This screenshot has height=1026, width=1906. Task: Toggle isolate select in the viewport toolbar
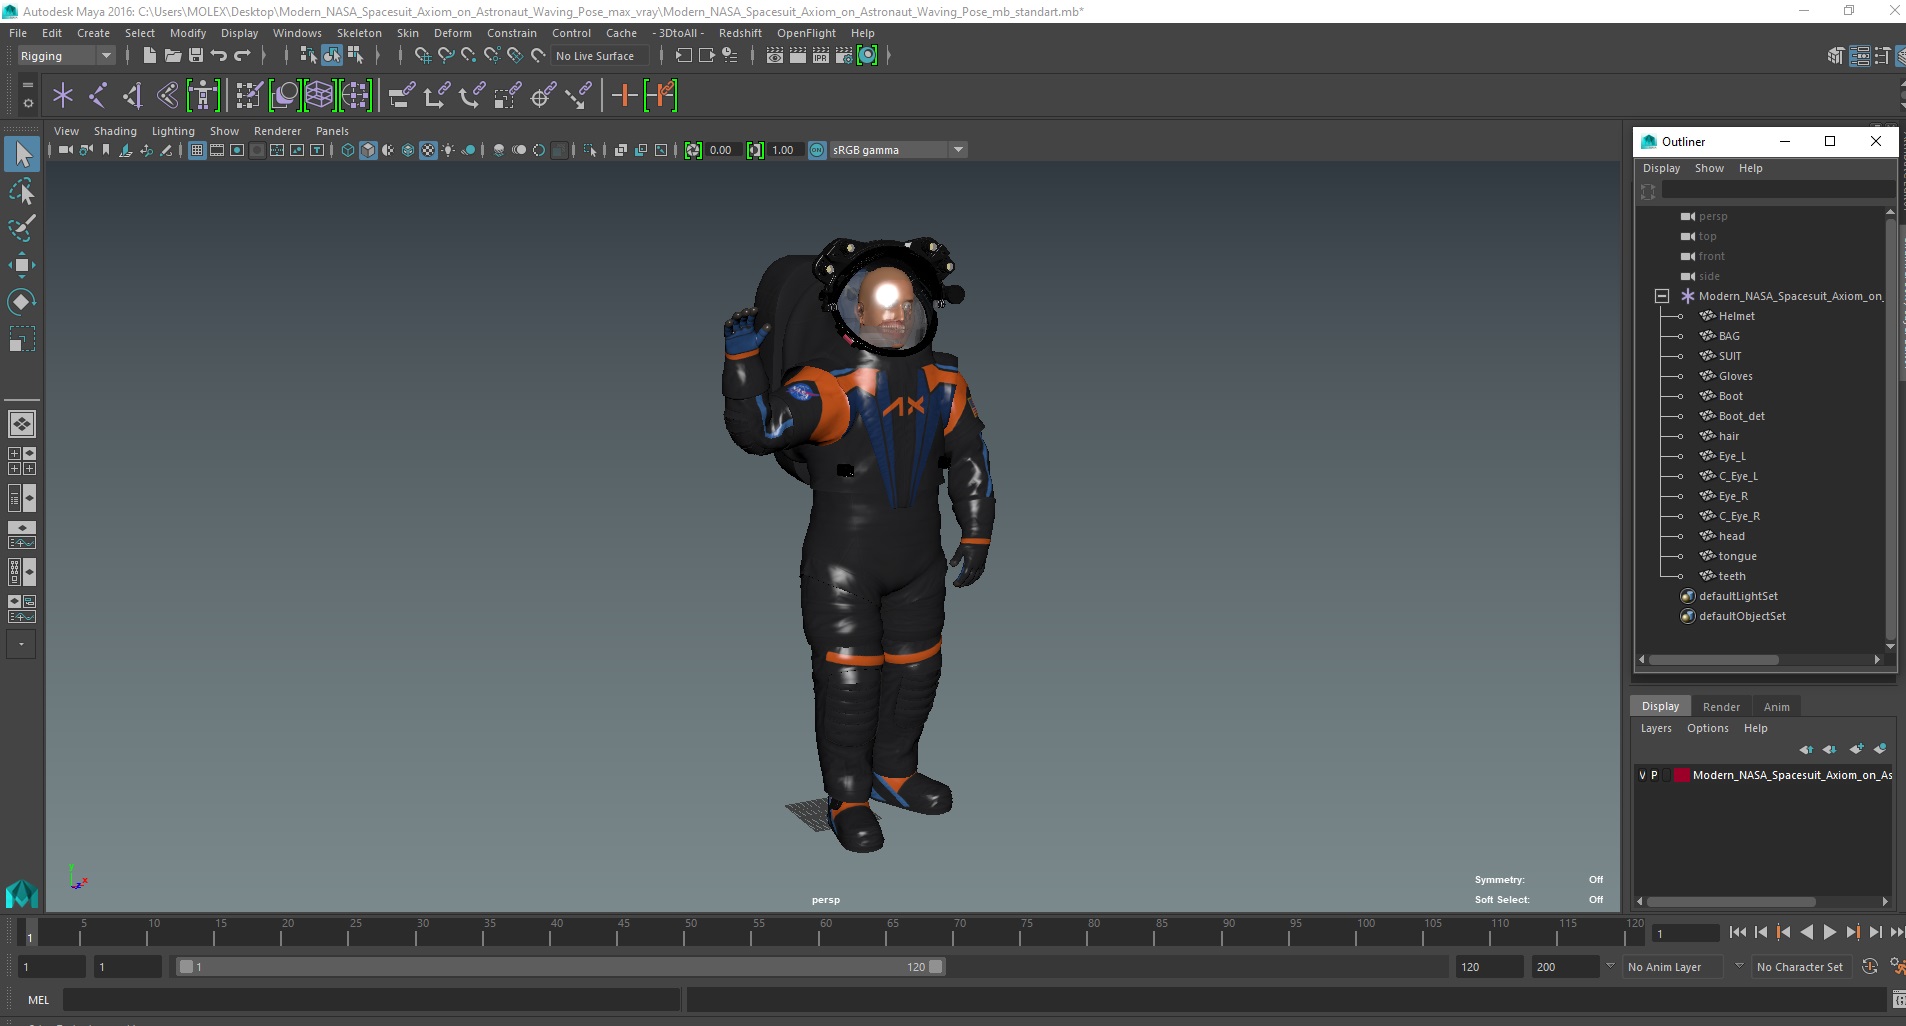pos(590,150)
